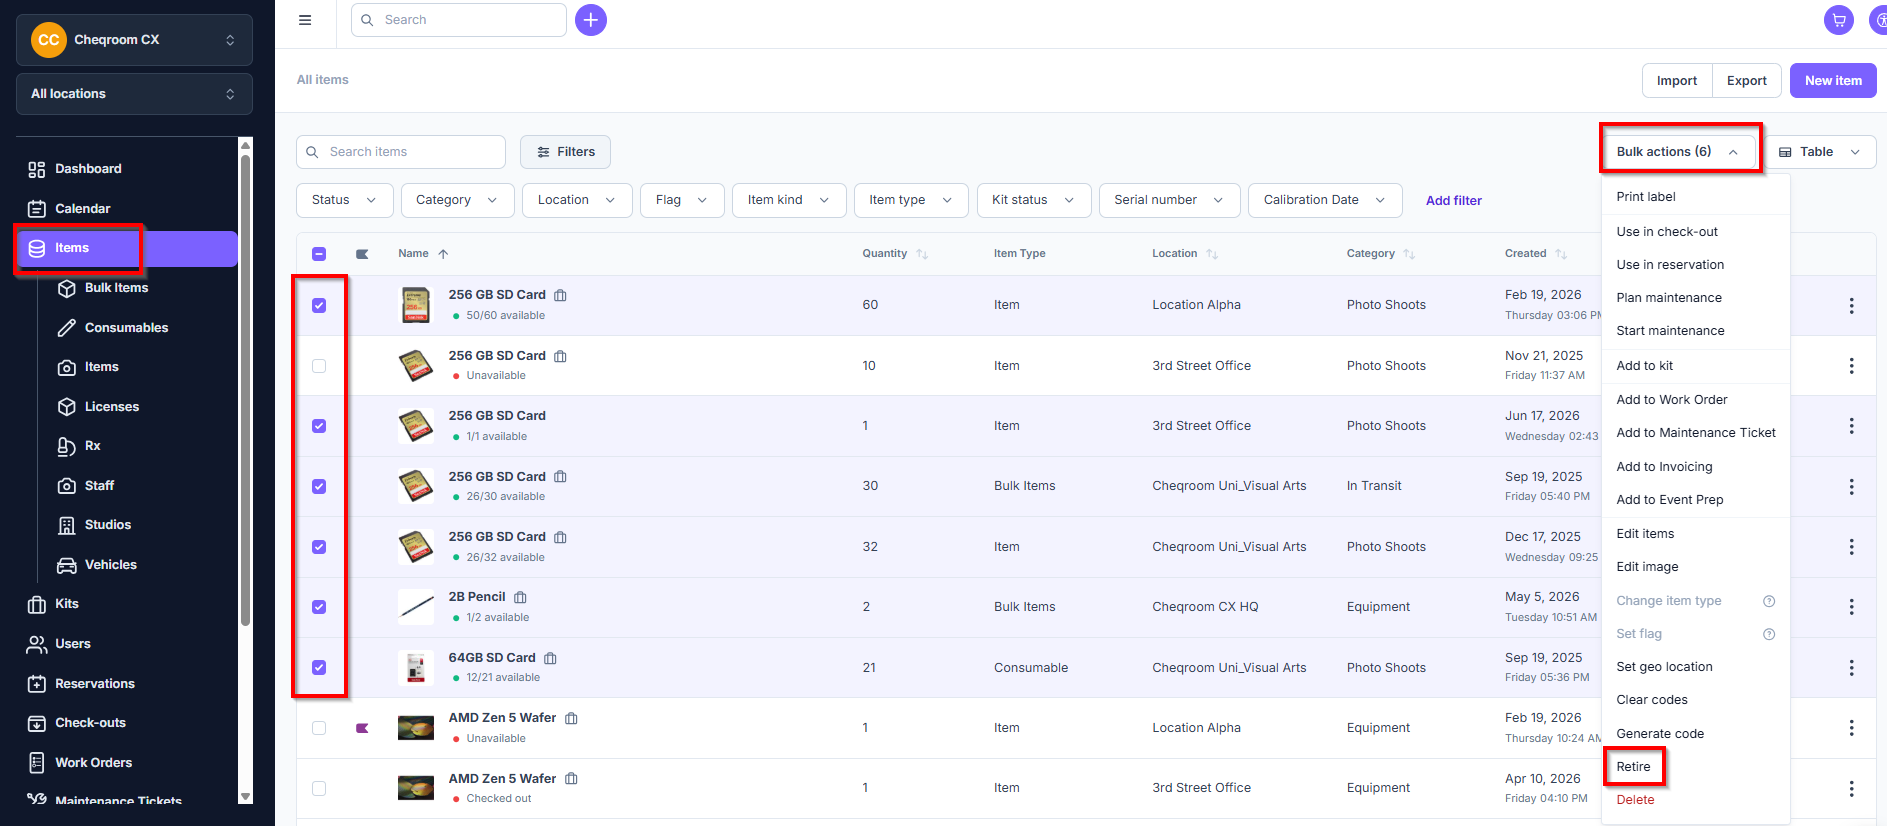Toggle the select-all checkbox in table header
The width and height of the screenshot is (1887, 826).
point(319,254)
